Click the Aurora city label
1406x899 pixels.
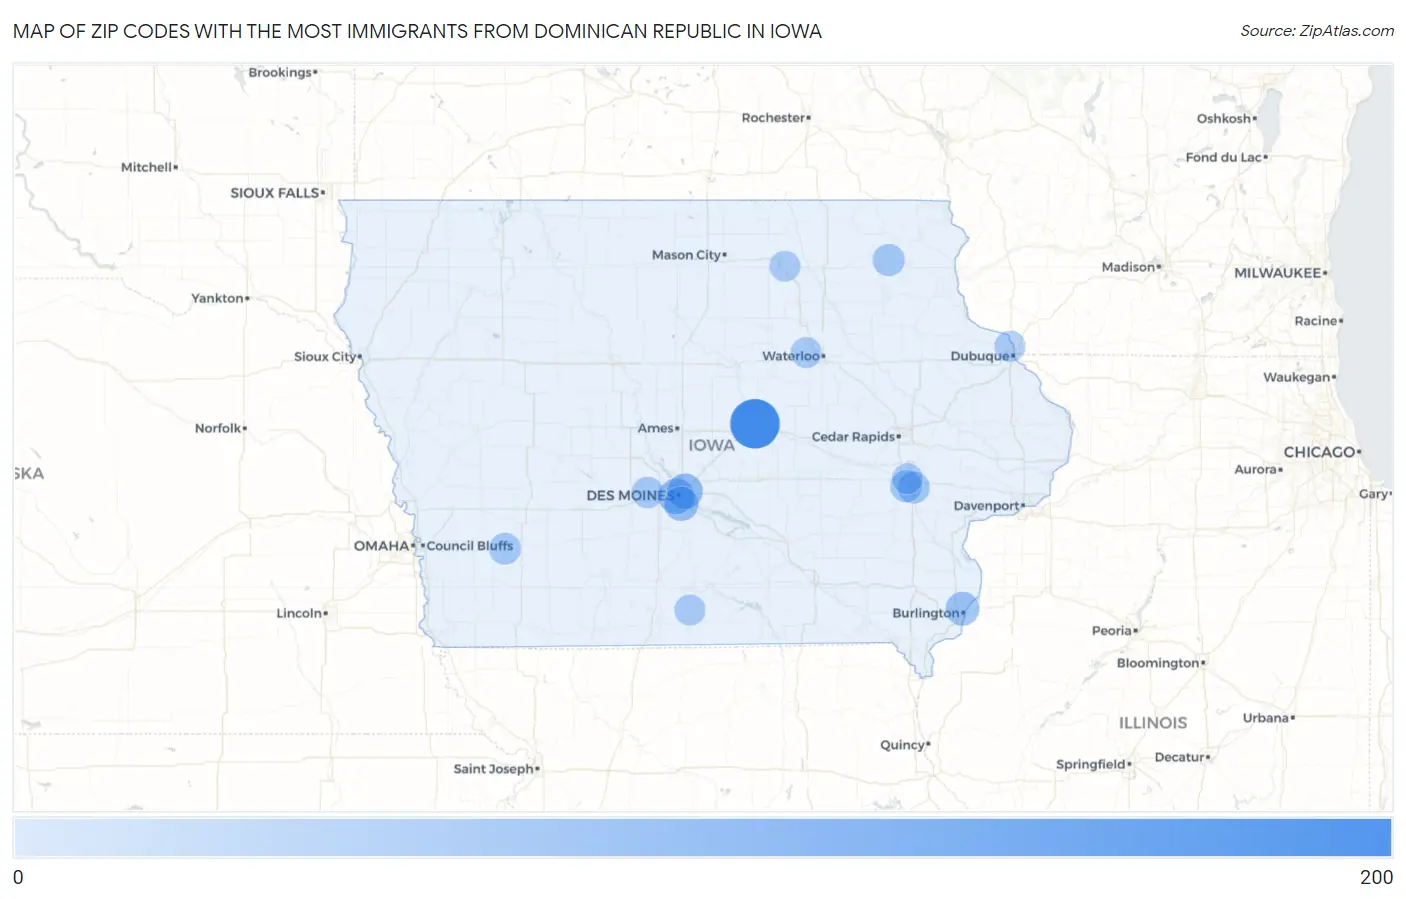(x=1258, y=470)
